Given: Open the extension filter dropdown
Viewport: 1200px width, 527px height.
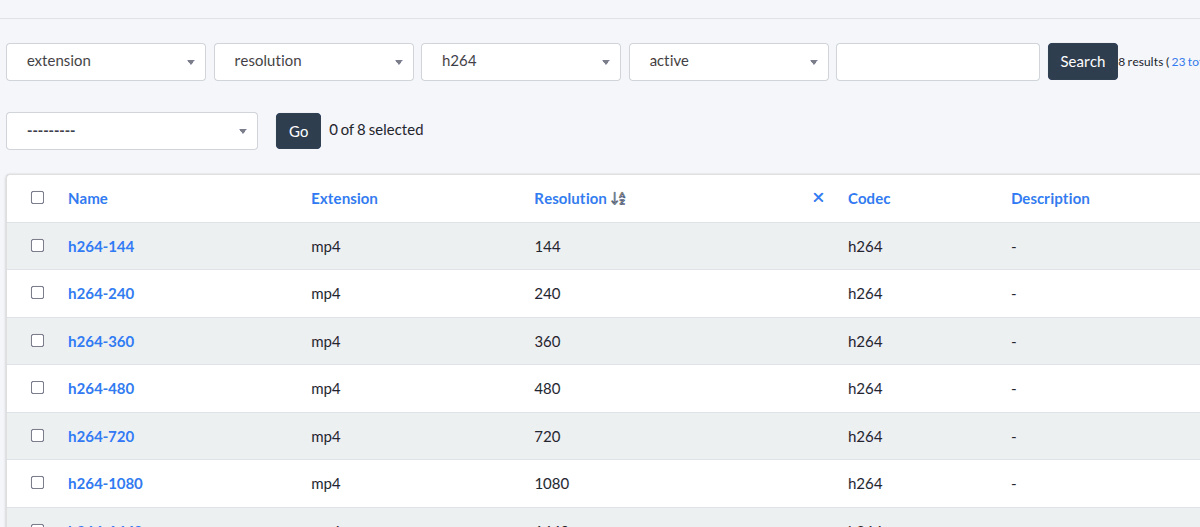Looking at the screenshot, I should pyautogui.click(x=106, y=62).
